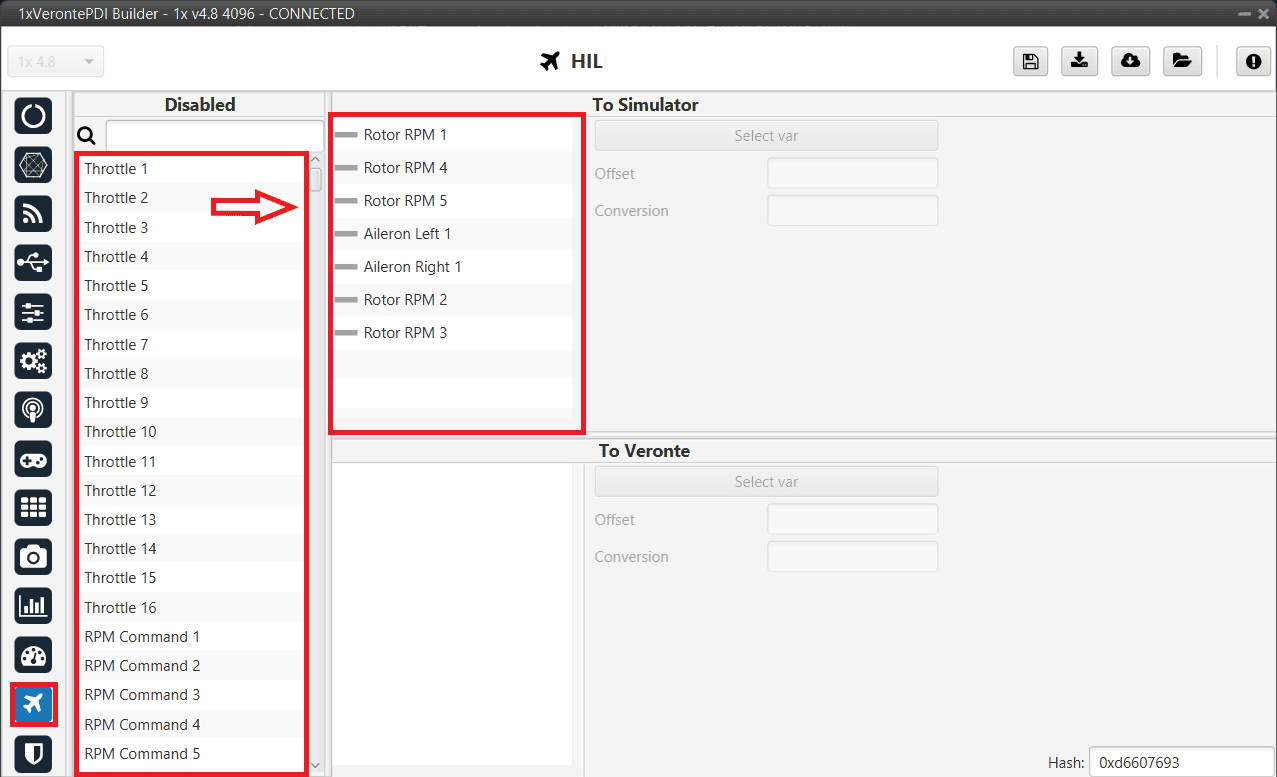The image size is (1277, 777).
Task: Click the To Simulator Offset field
Action: pyautogui.click(x=852, y=173)
